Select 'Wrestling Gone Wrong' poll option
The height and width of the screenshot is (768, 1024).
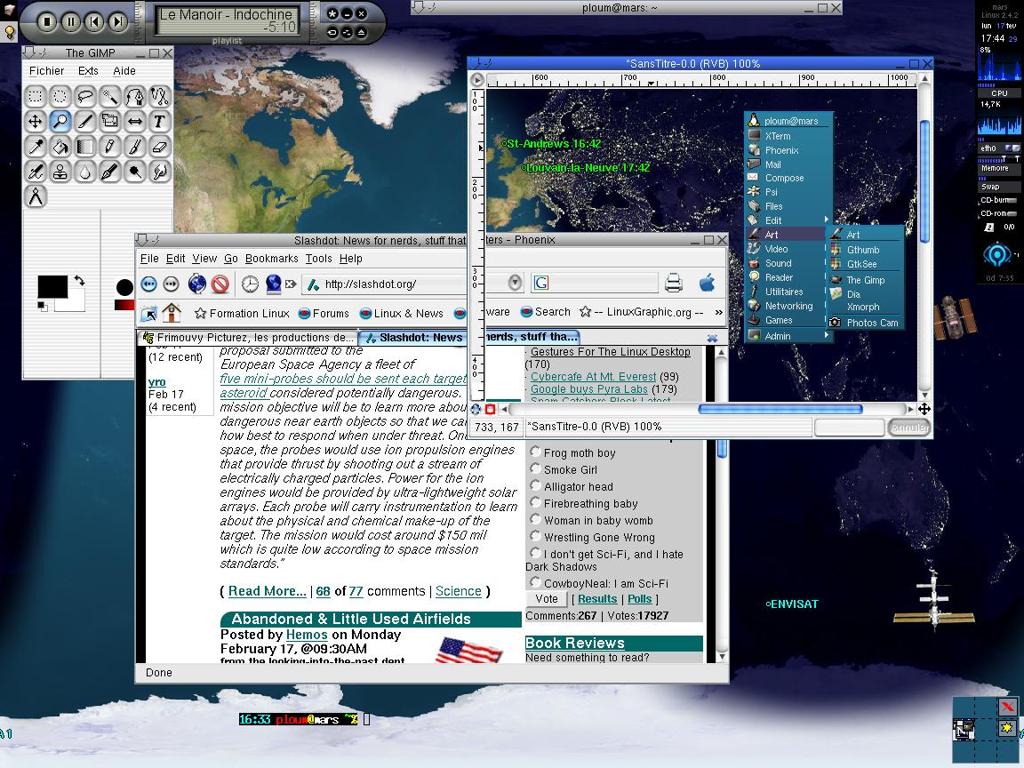point(535,537)
